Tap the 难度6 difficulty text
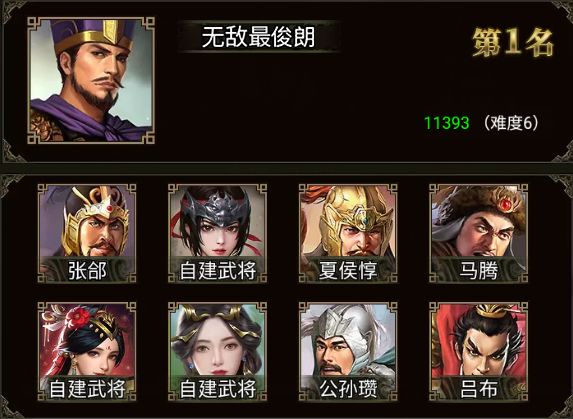The width and height of the screenshot is (573, 419). 511,123
